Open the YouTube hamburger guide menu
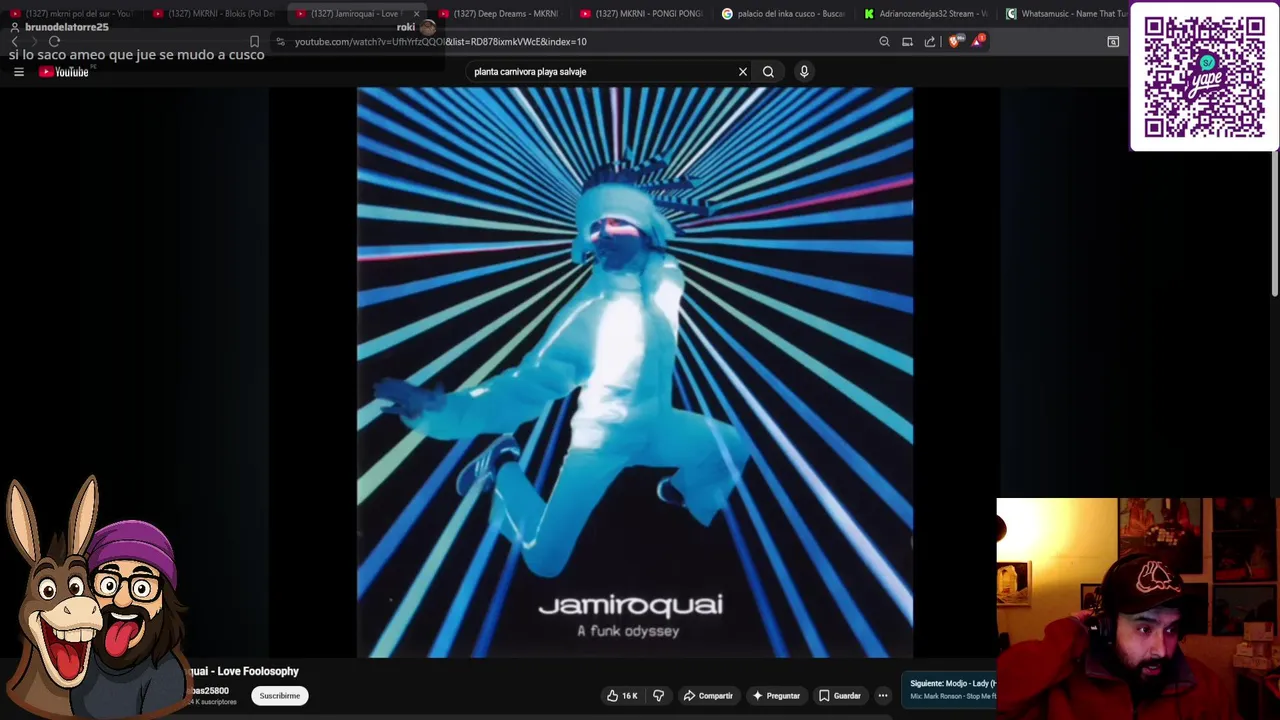 18,72
